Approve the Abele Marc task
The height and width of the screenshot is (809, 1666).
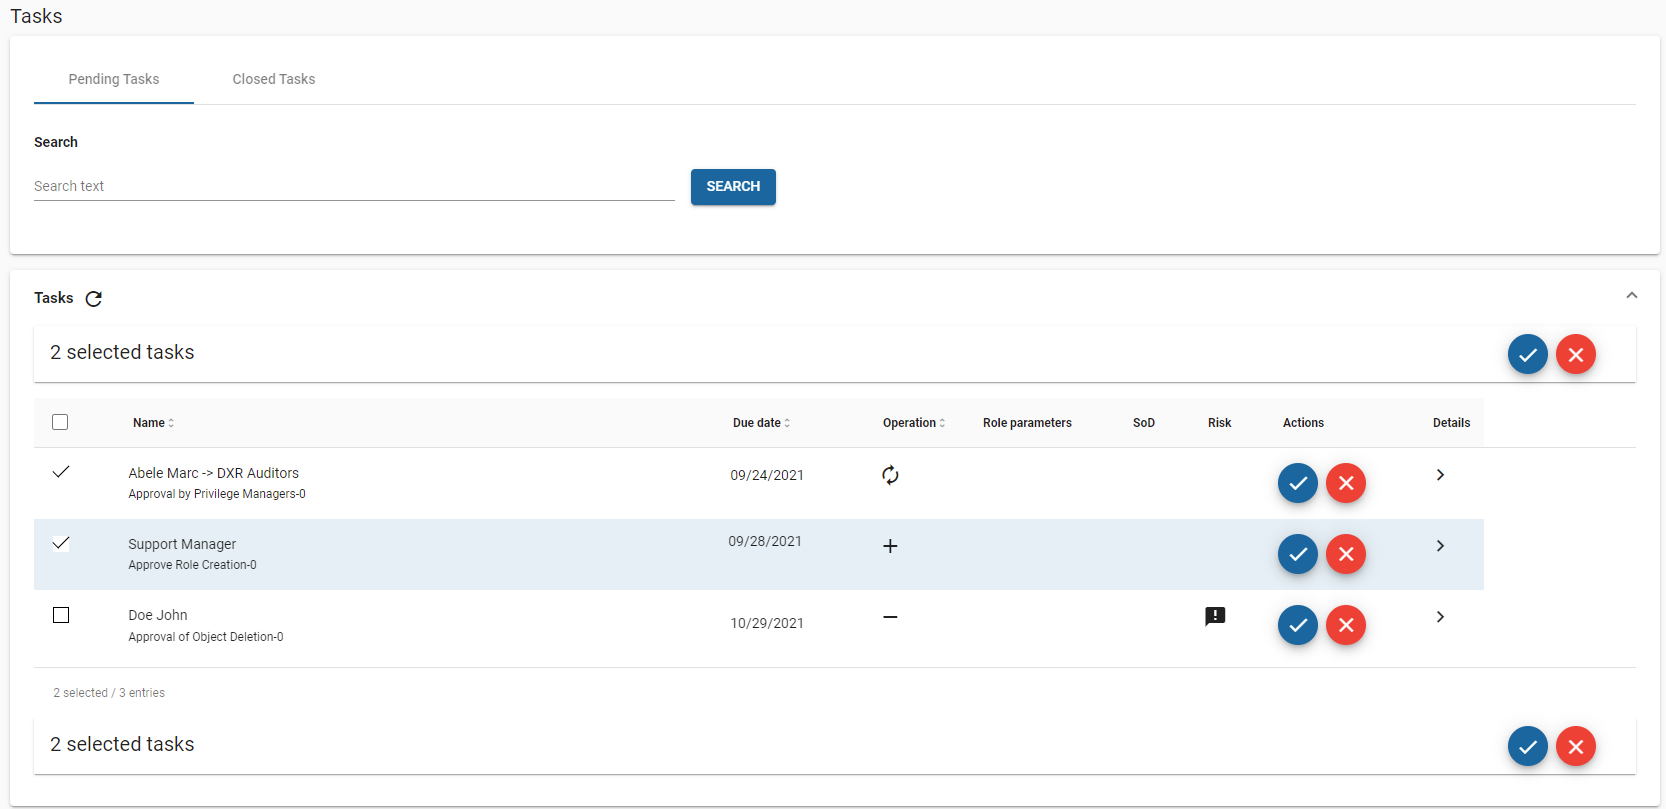click(x=1297, y=483)
